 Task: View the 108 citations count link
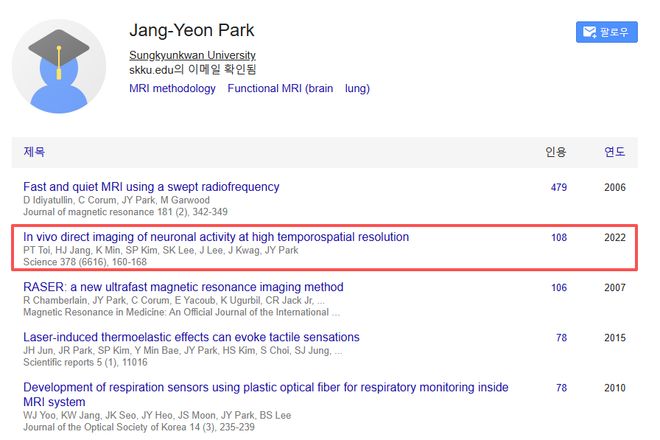pos(558,237)
